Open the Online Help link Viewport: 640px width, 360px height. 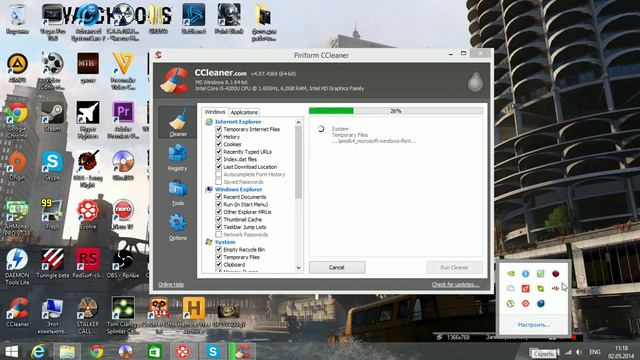tap(171, 284)
